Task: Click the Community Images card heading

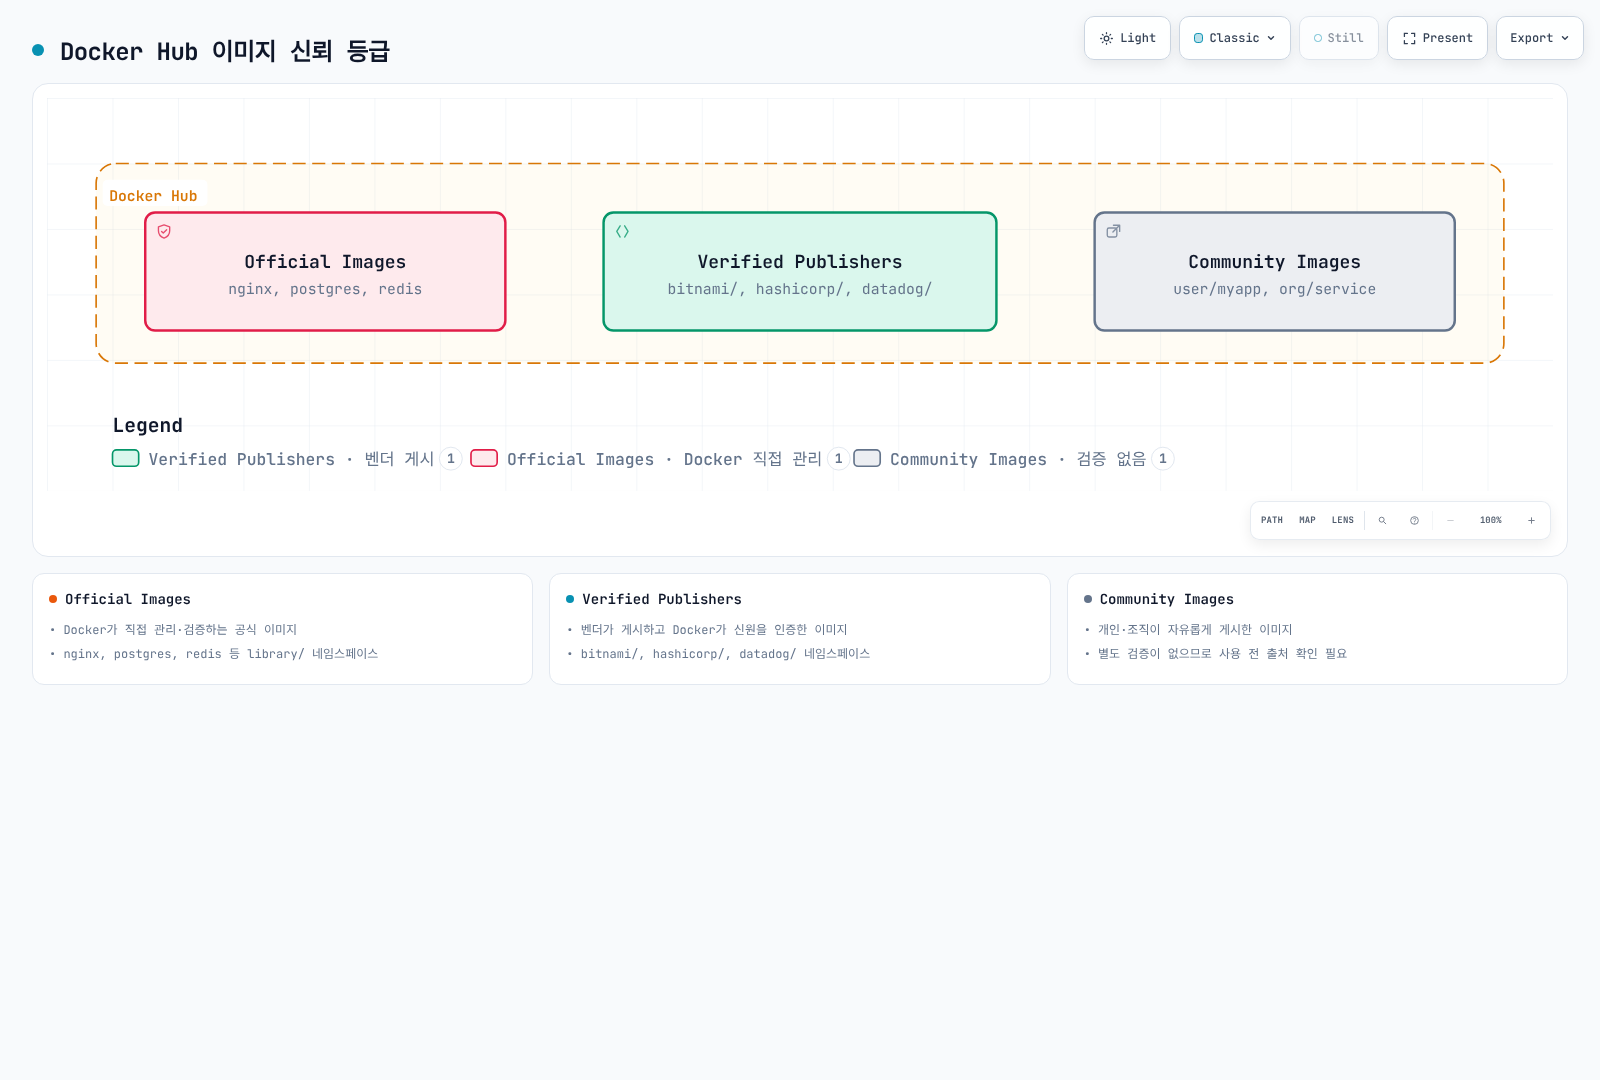Action: pos(1166,599)
